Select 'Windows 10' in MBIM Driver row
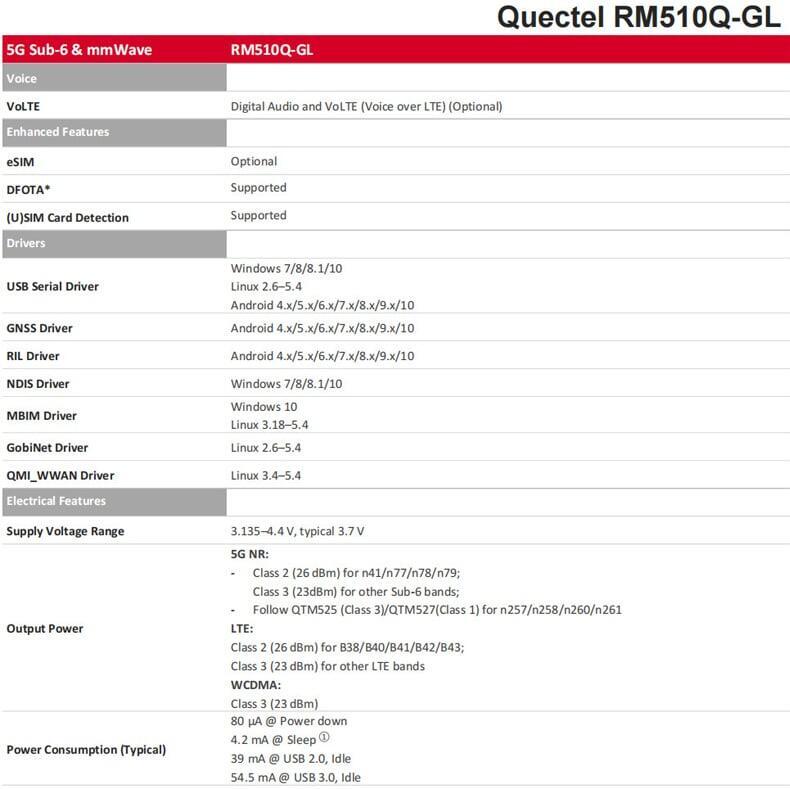 [x=264, y=407]
